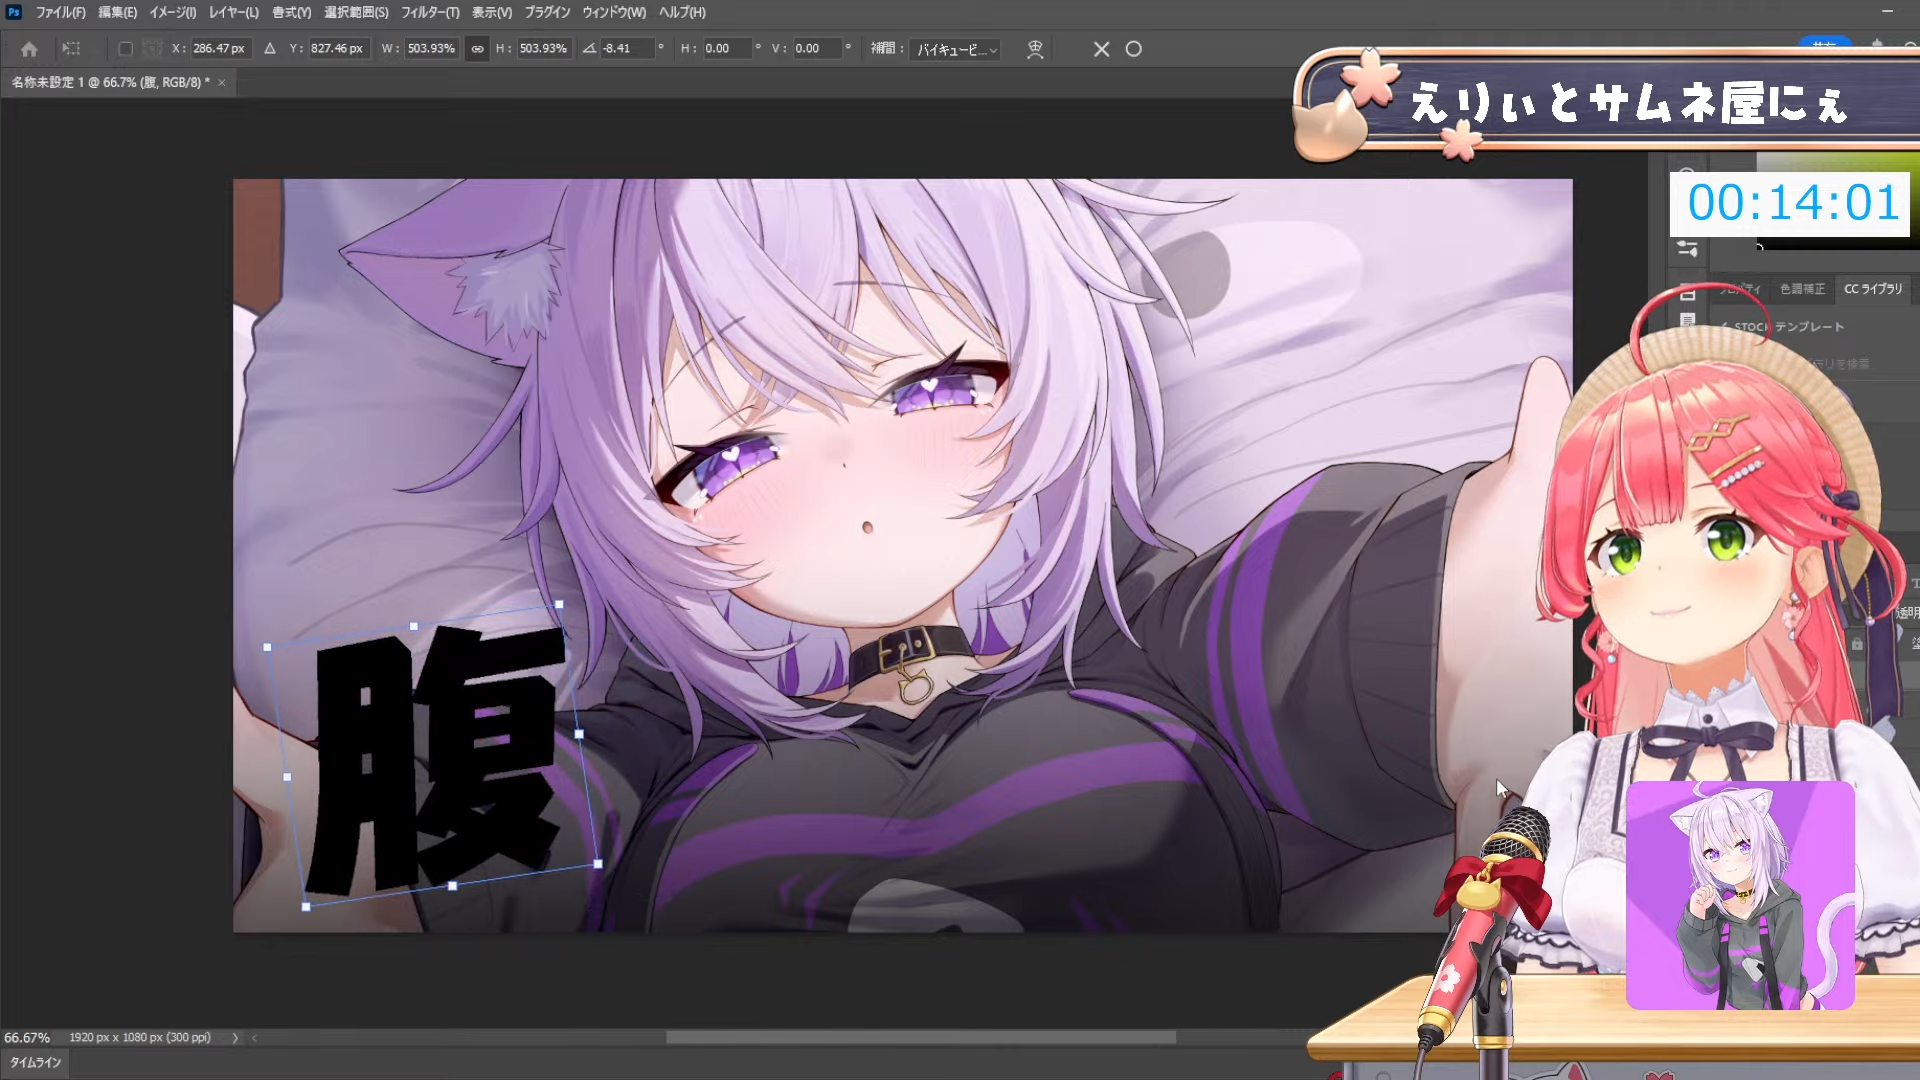Open the 補間 interpolation dropdown
1920x1080 pixels.
click(x=955, y=49)
